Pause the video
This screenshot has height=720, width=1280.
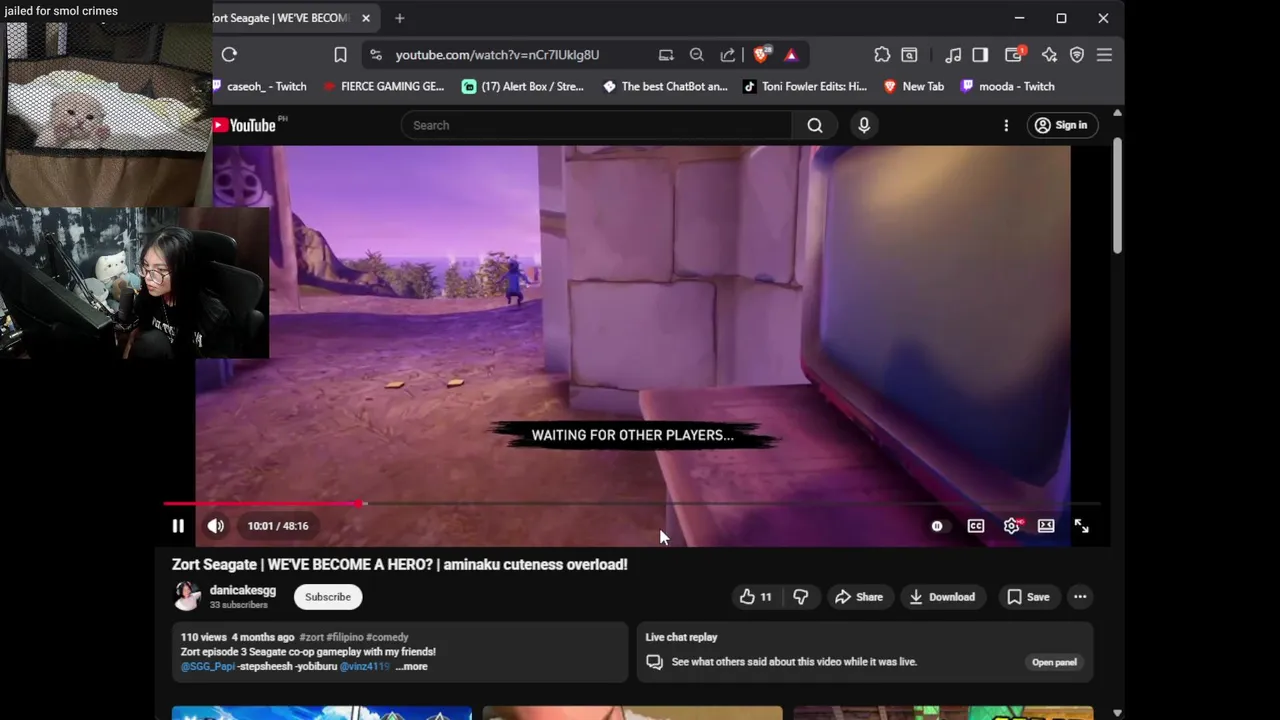[x=178, y=526]
